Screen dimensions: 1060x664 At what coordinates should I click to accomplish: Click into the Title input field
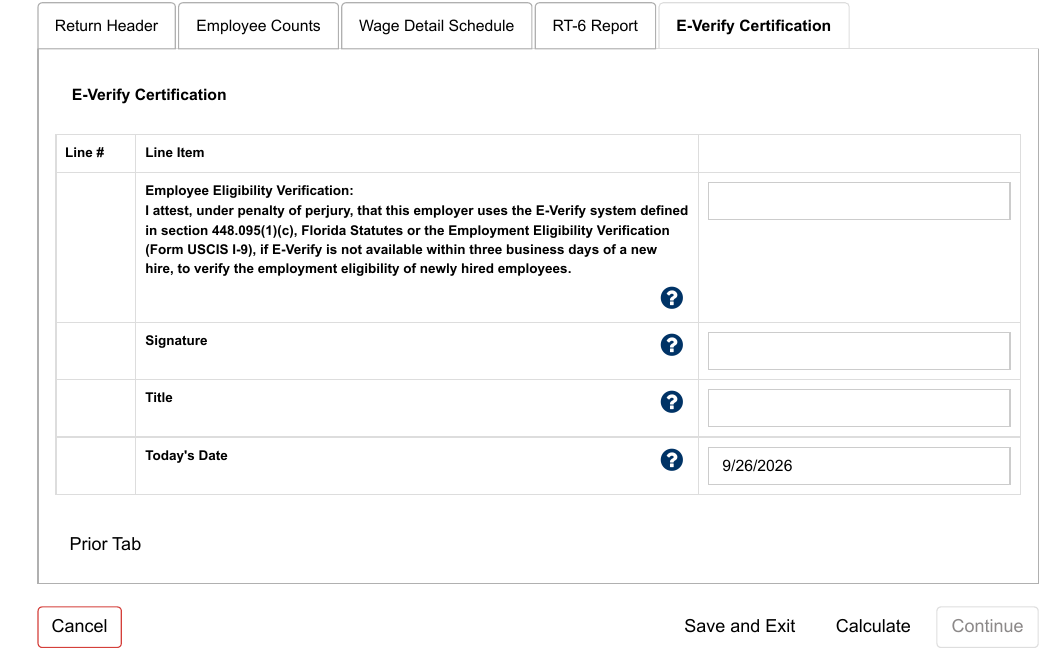click(x=859, y=408)
